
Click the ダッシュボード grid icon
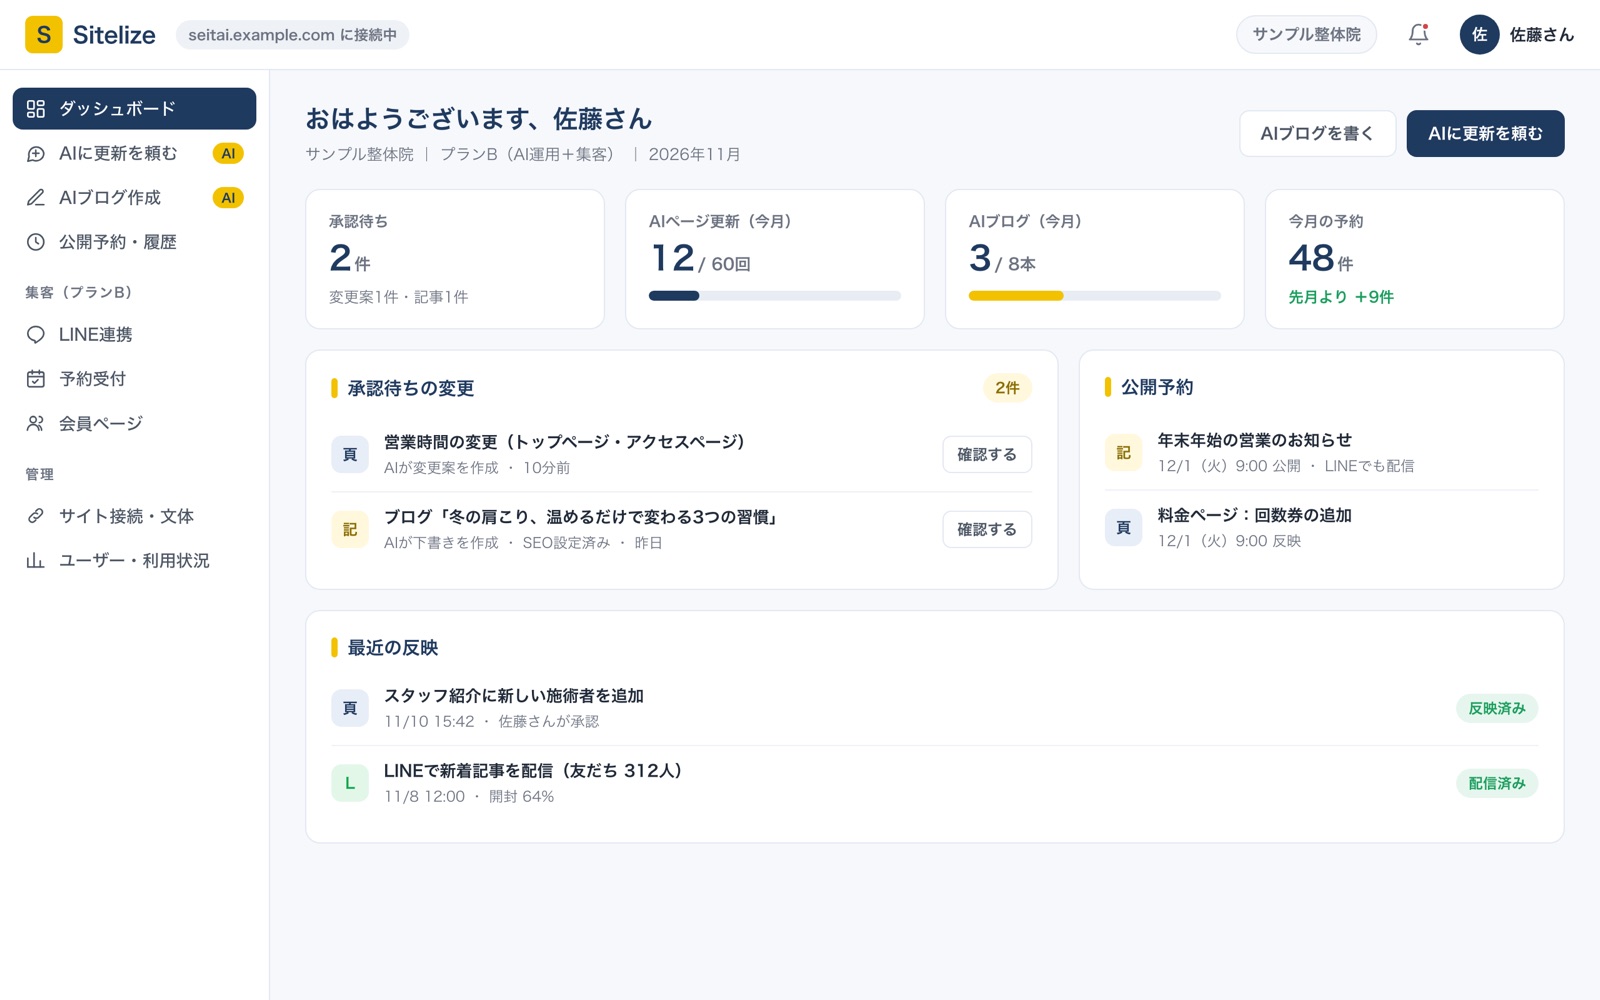[36, 109]
